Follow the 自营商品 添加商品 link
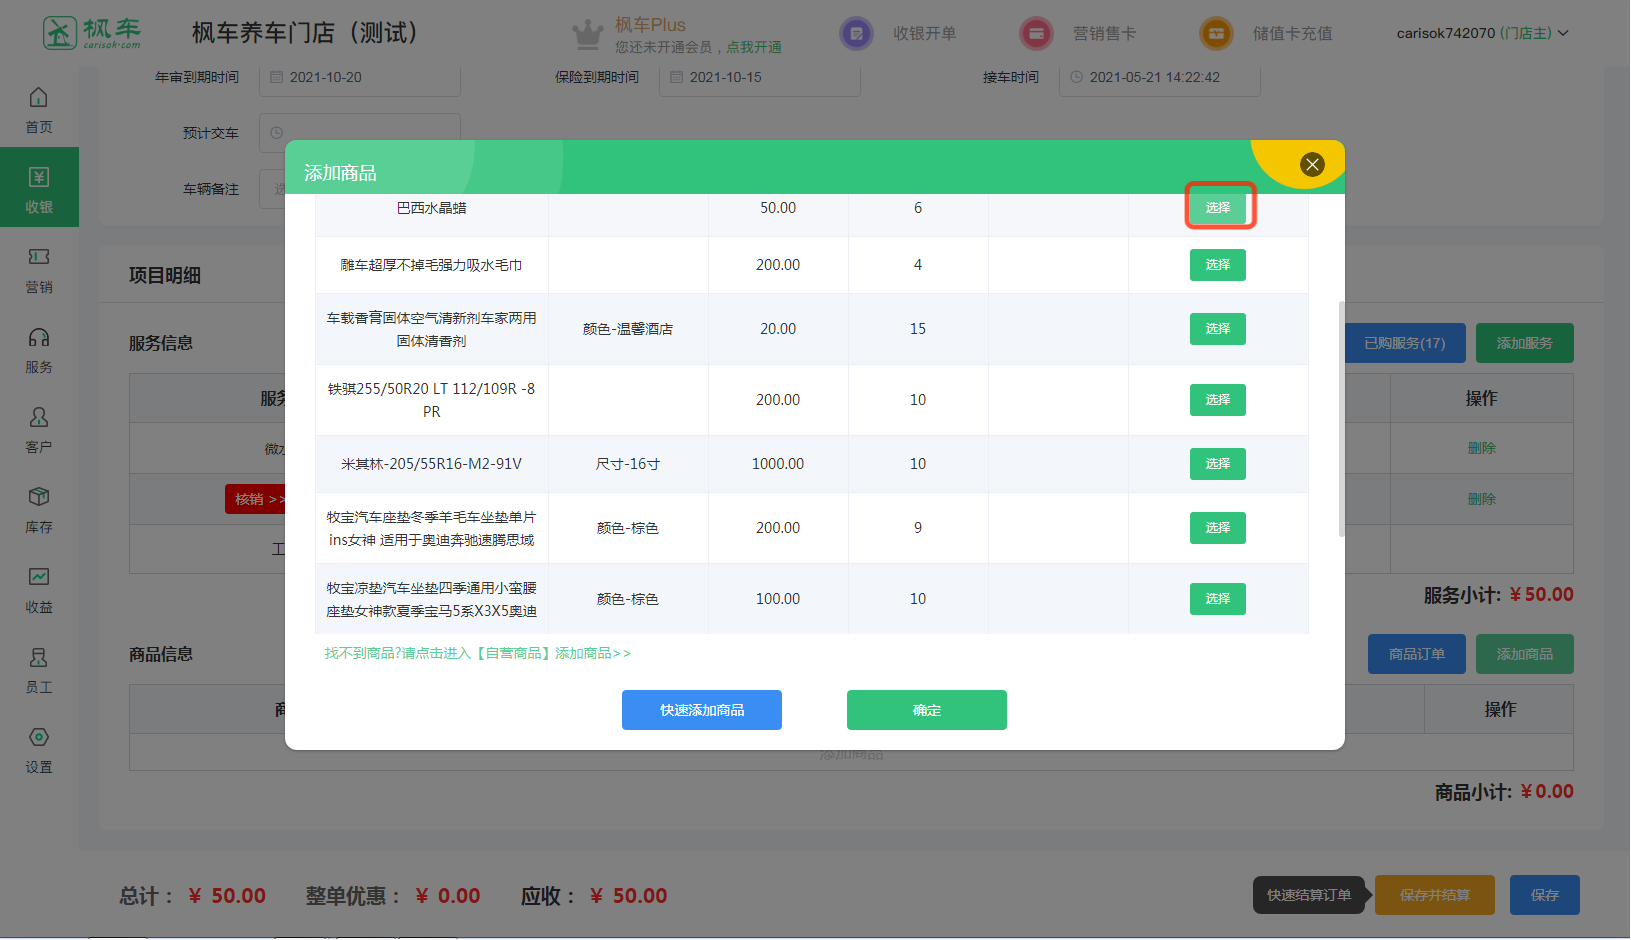The height and width of the screenshot is (940, 1631). point(477,653)
